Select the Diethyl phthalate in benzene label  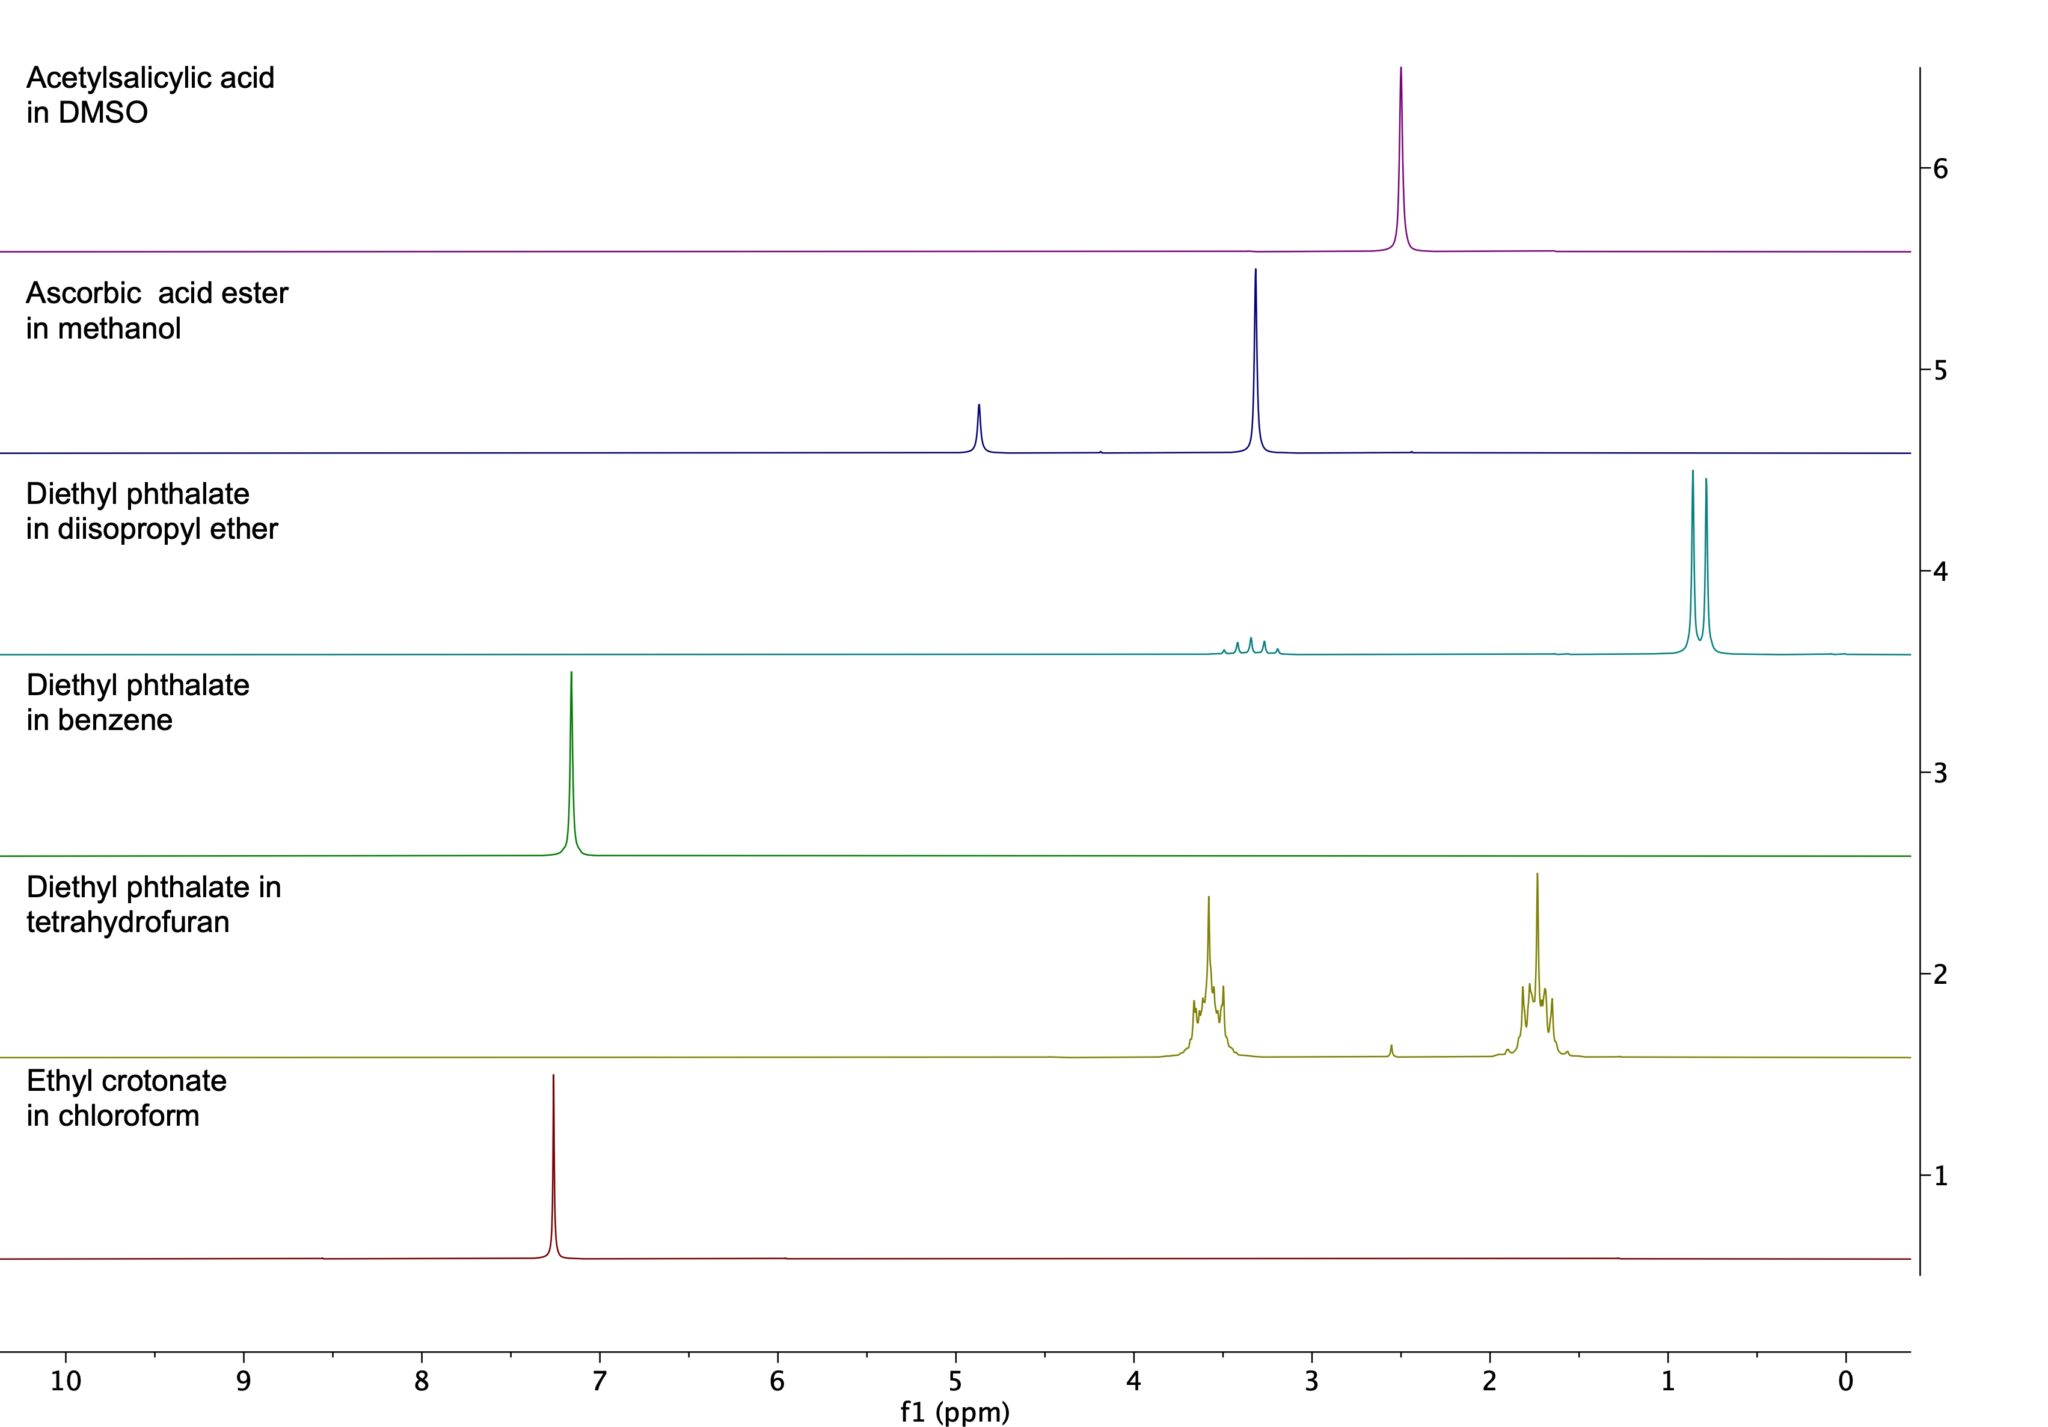click(135, 700)
